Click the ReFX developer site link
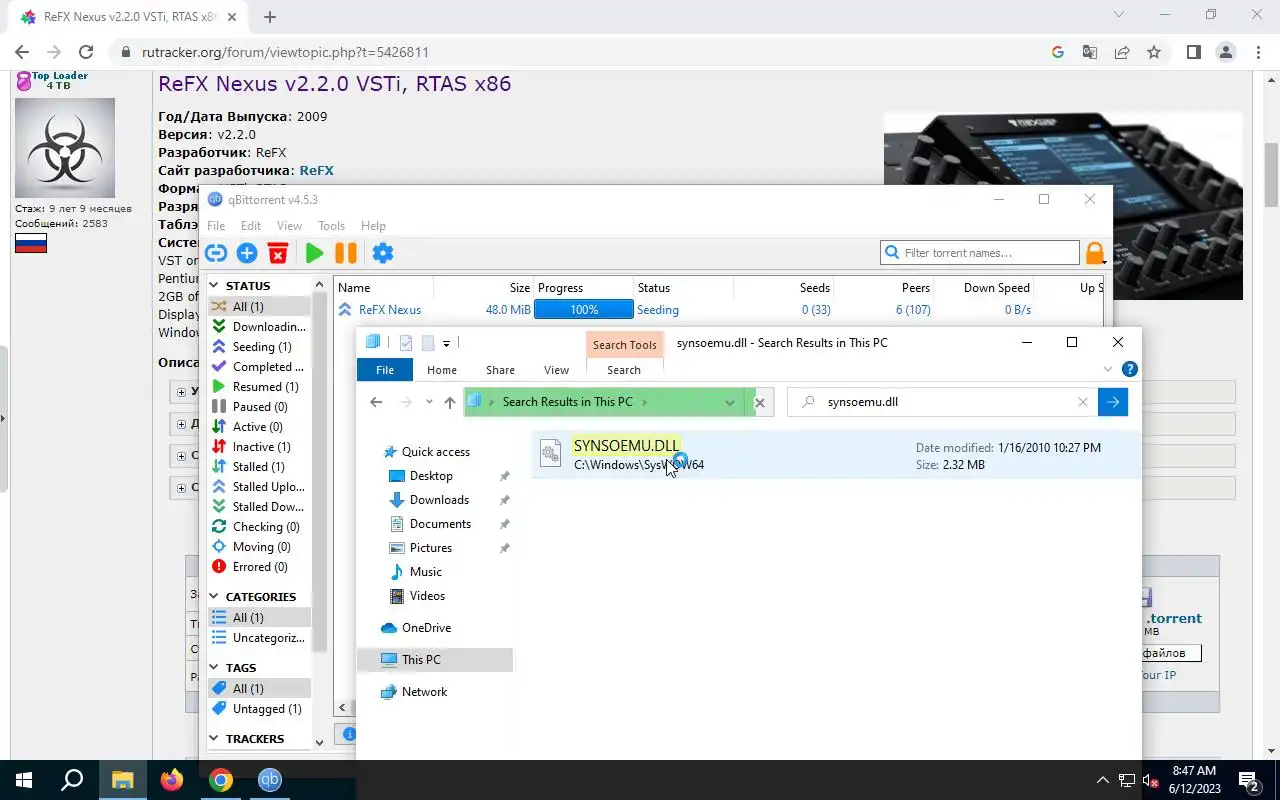The height and width of the screenshot is (800, 1280). pos(317,171)
